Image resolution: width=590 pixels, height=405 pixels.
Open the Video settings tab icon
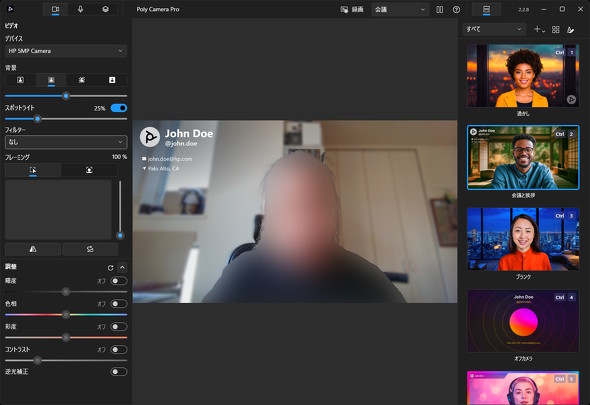(x=55, y=9)
